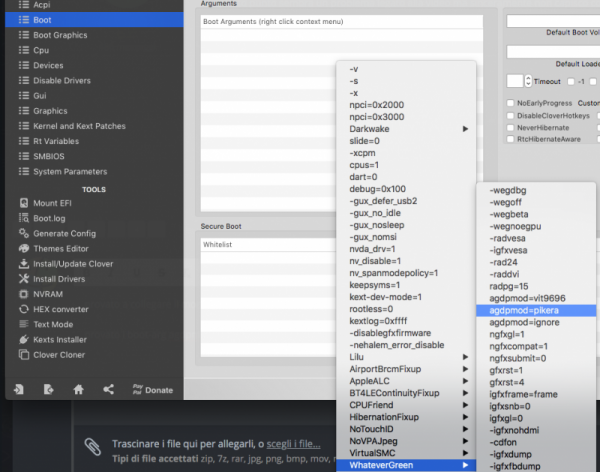This screenshot has width=600, height=472.
Task: Click the Generate Config gears icon
Action: click(x=24, y=233)
